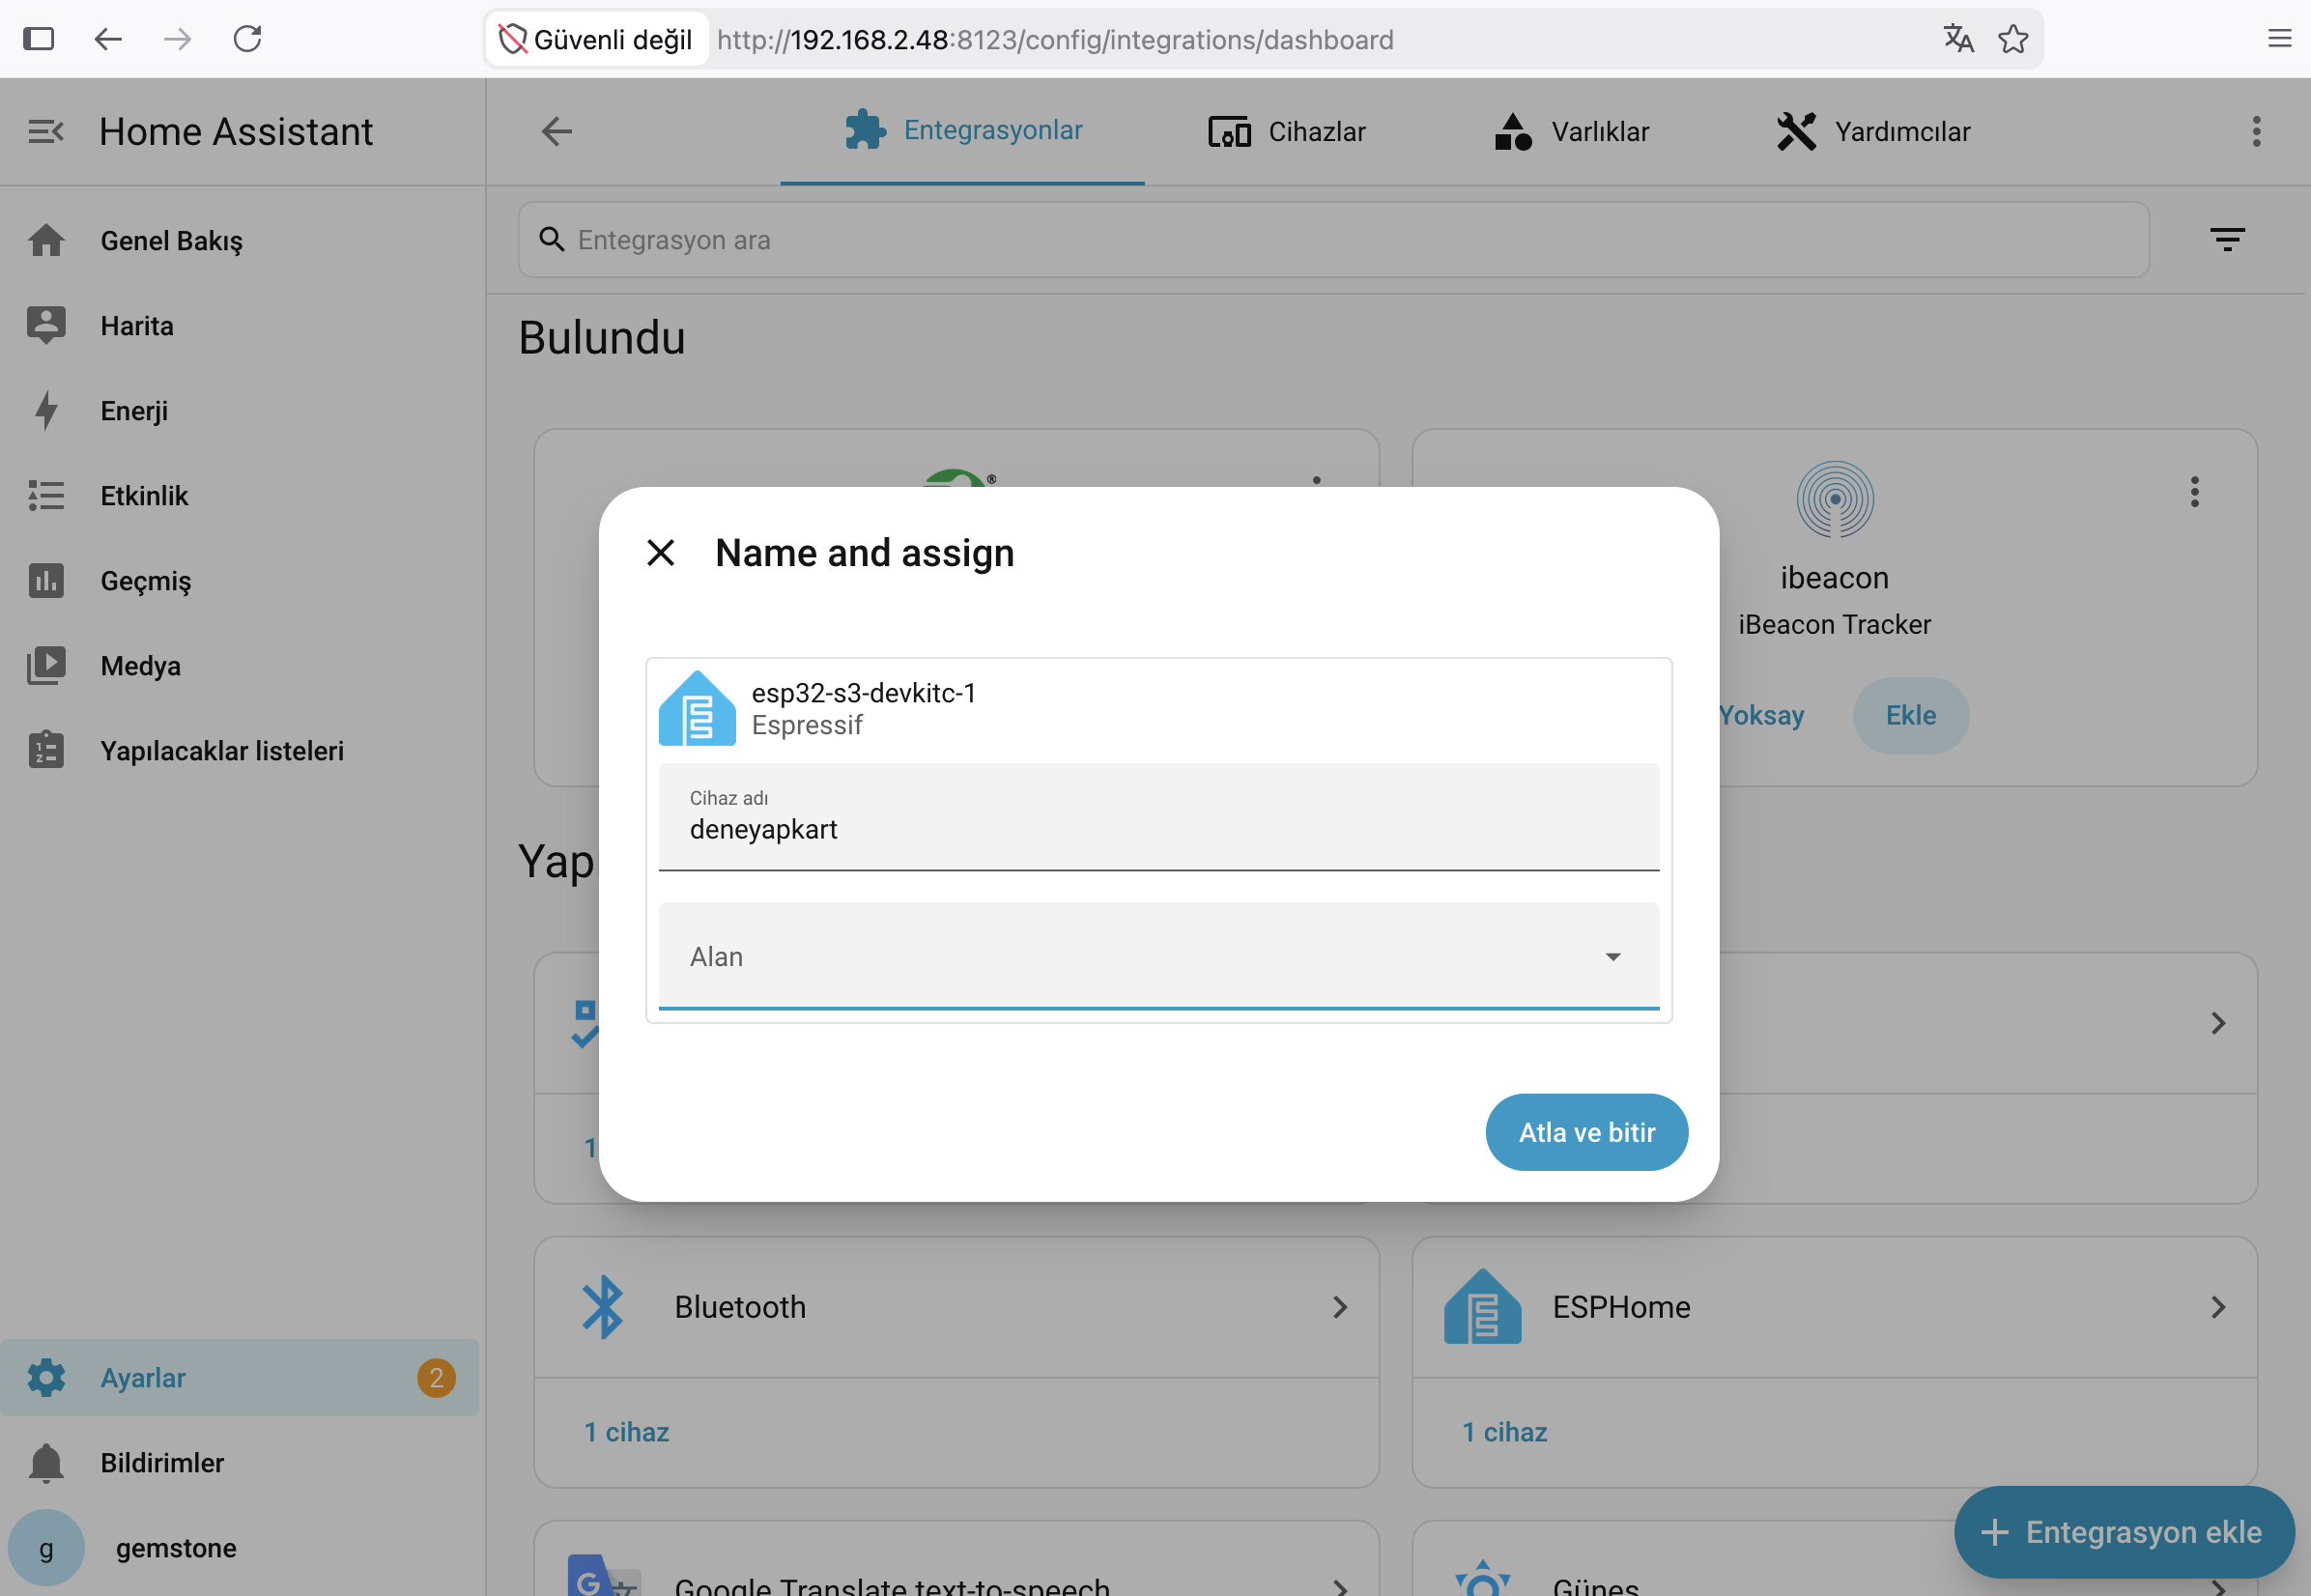Open the 1 cihaz link under ESPHome
The height and width of the screenshot is (1596, 2311).
pos(1505,1432)
